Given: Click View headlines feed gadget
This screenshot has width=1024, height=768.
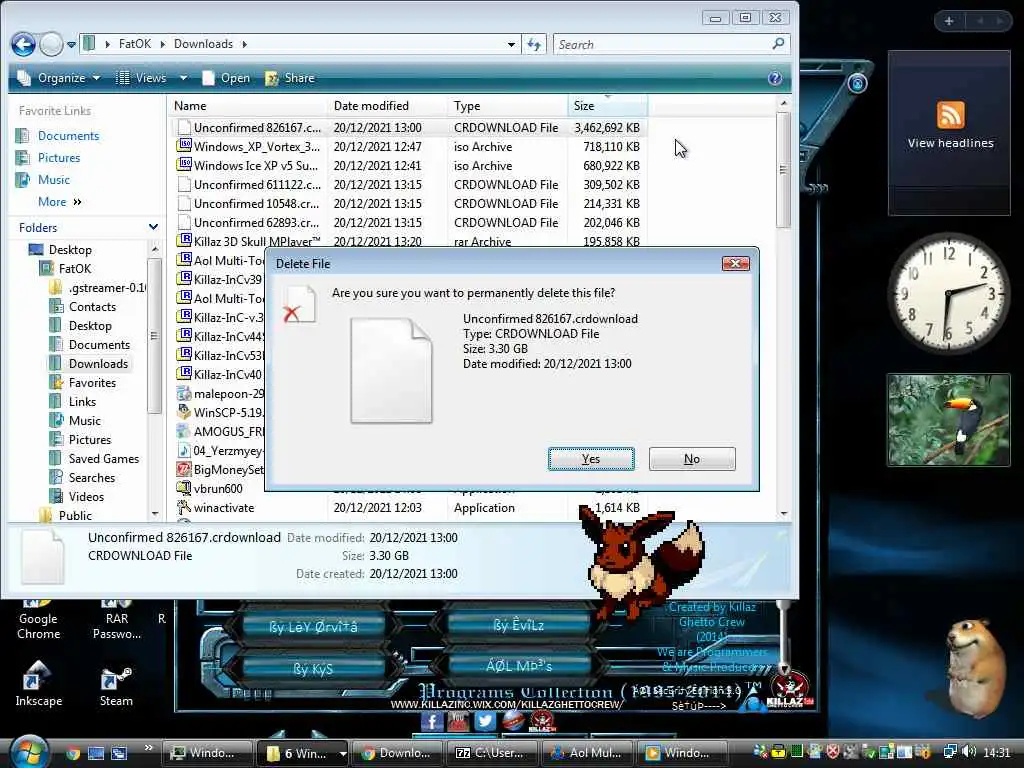Looking at the screenshot, I should click(x=950, y=134).
